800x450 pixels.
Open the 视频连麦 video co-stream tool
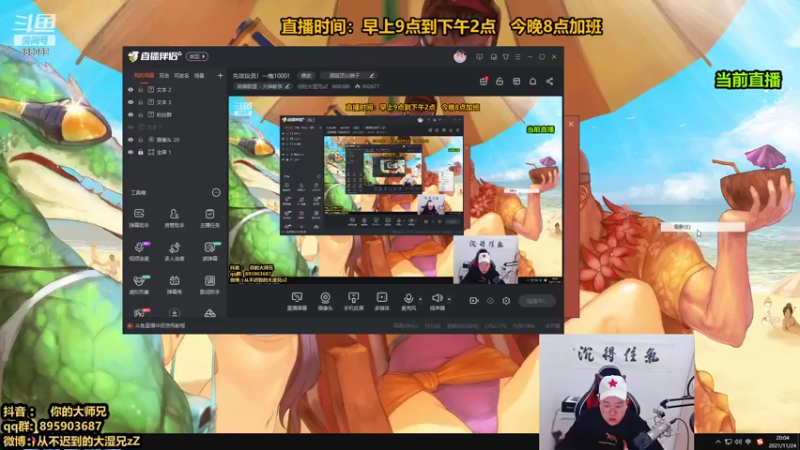pyautogui.click(x=139, y=251)
